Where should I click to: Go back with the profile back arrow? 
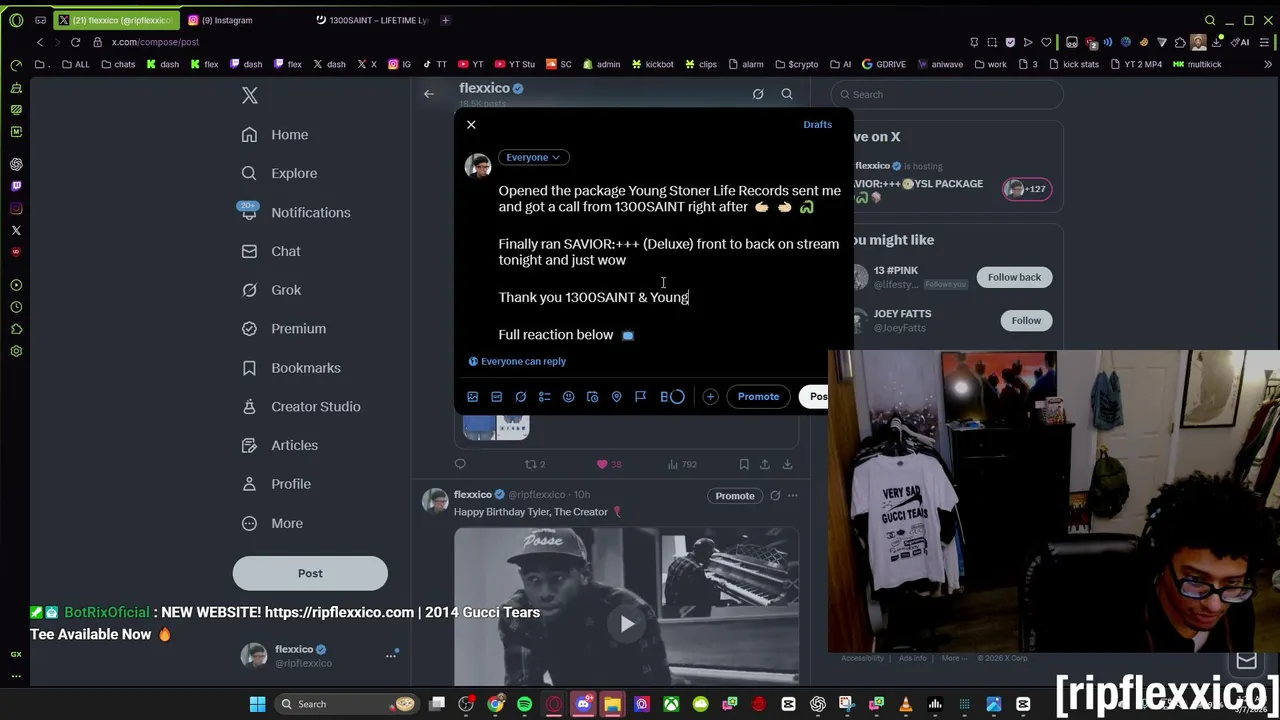[x=428, y=94]
